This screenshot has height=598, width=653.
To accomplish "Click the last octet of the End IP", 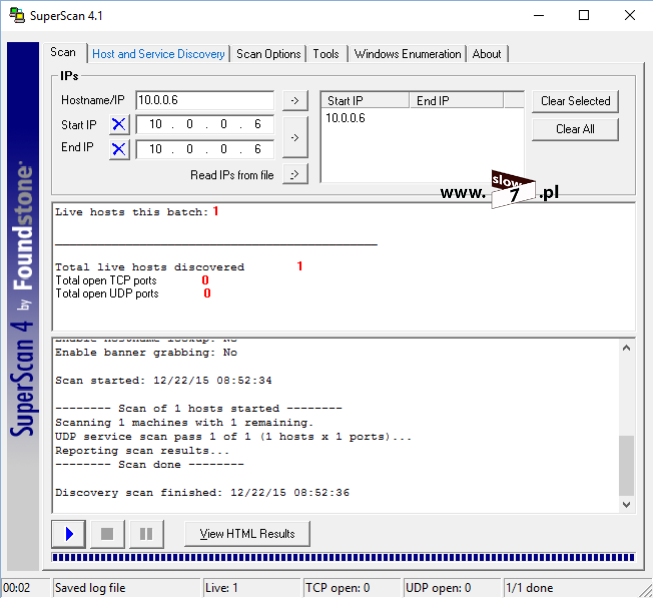I will coord(258,149).
